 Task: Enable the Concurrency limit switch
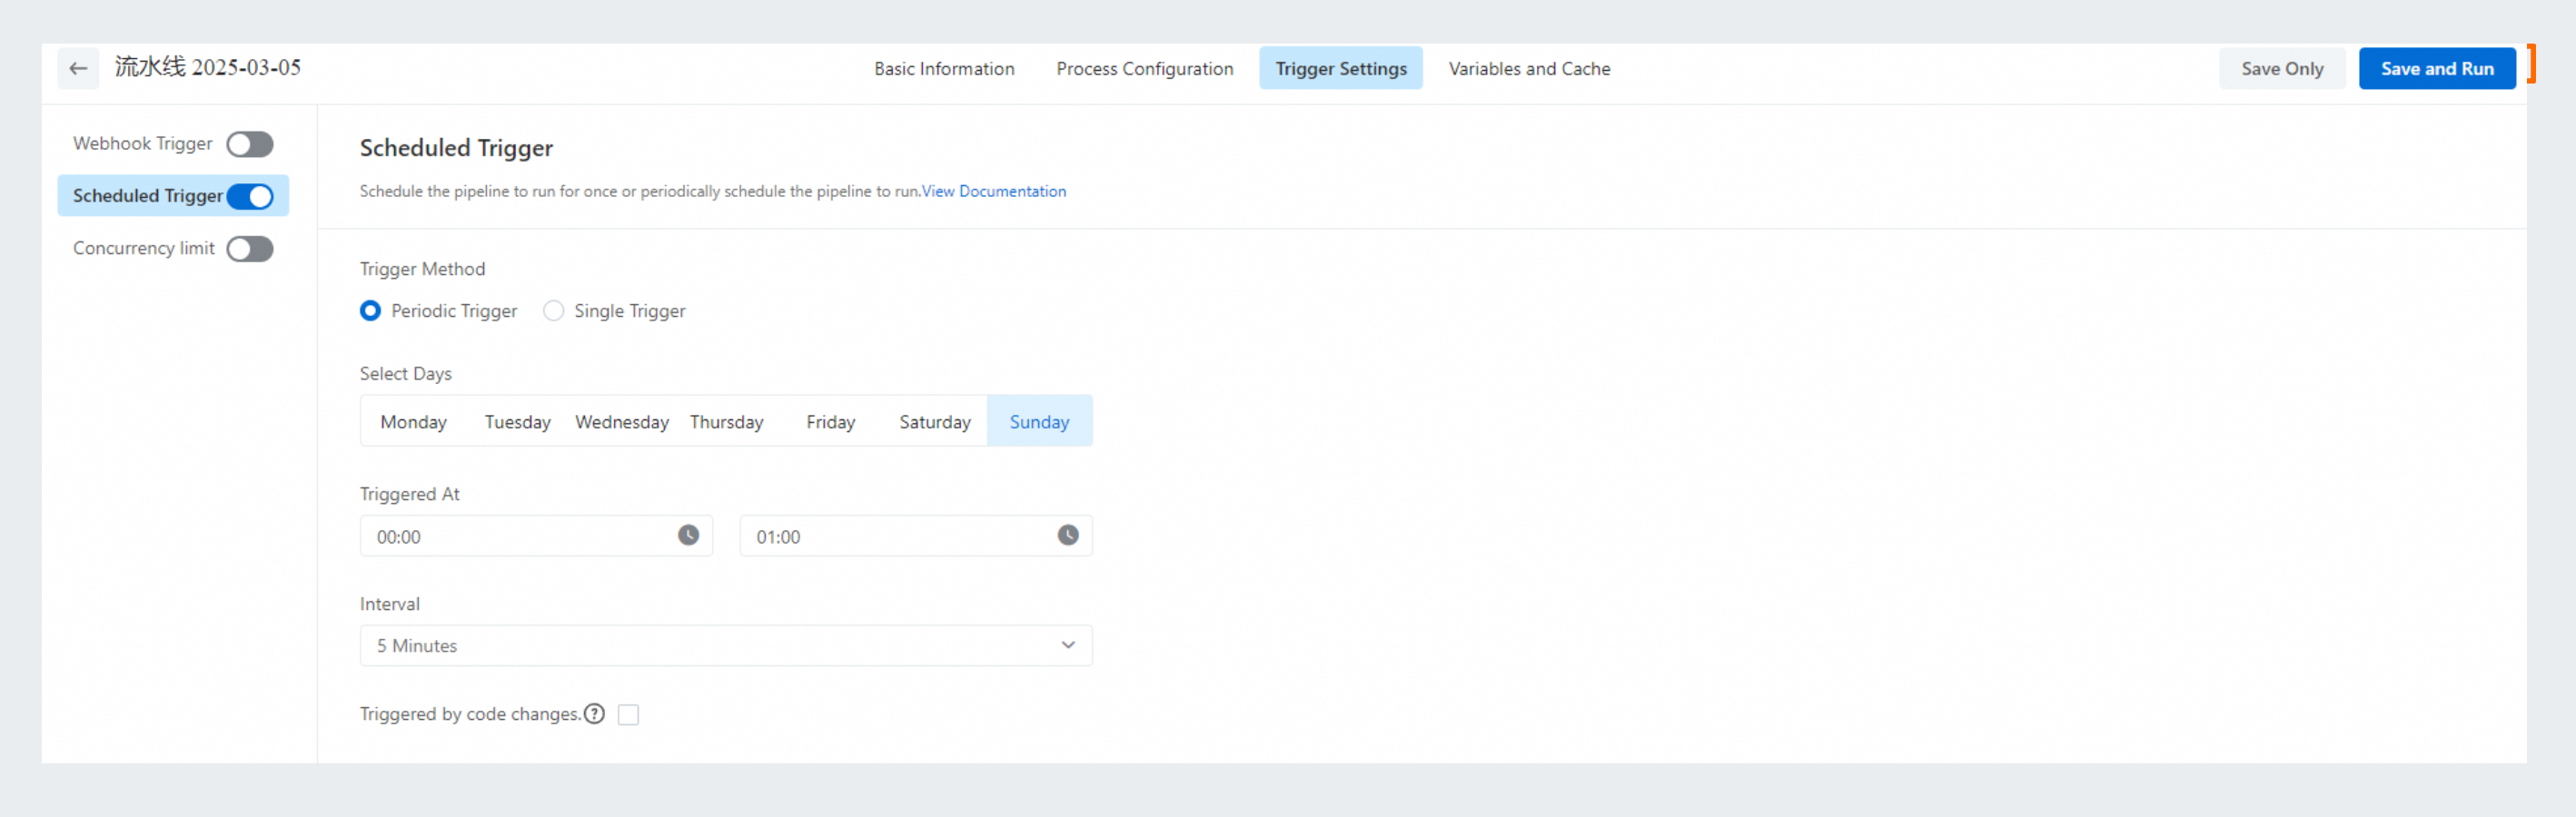click(x=250, y=249)
